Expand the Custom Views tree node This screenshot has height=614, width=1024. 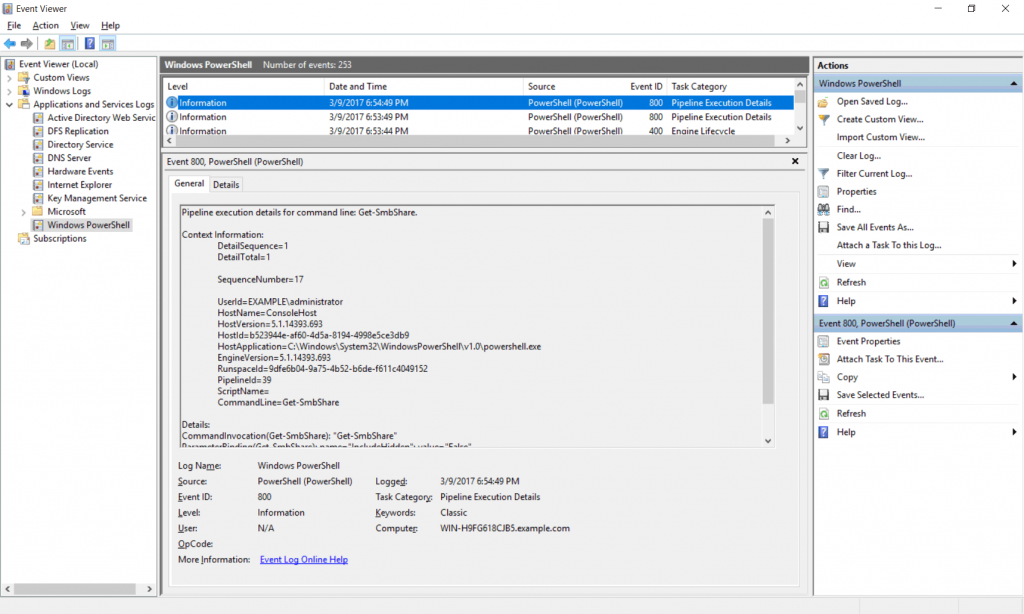click(10, 78)
